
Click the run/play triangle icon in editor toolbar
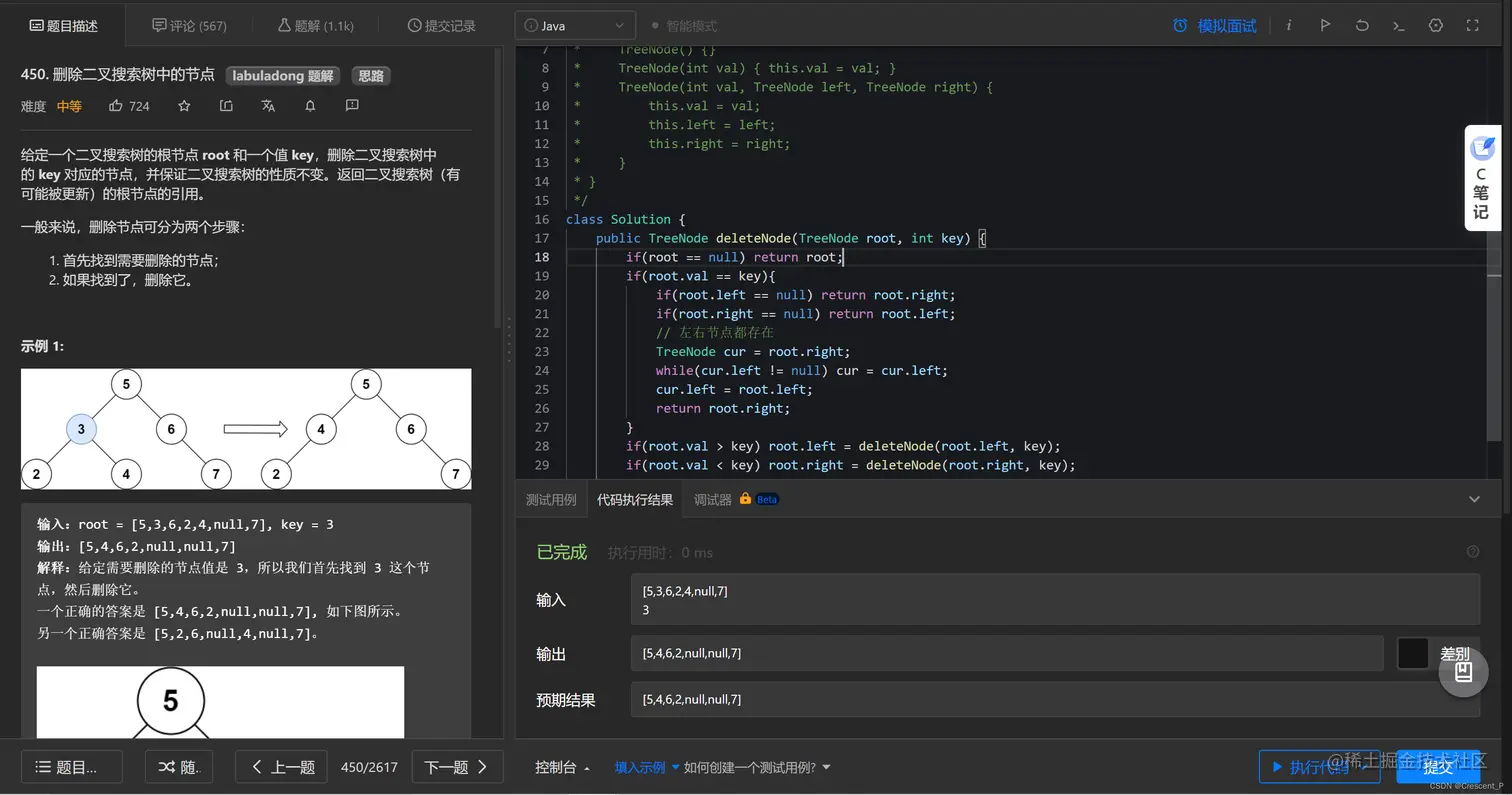pyautogui.click(x=1325, y=25)
